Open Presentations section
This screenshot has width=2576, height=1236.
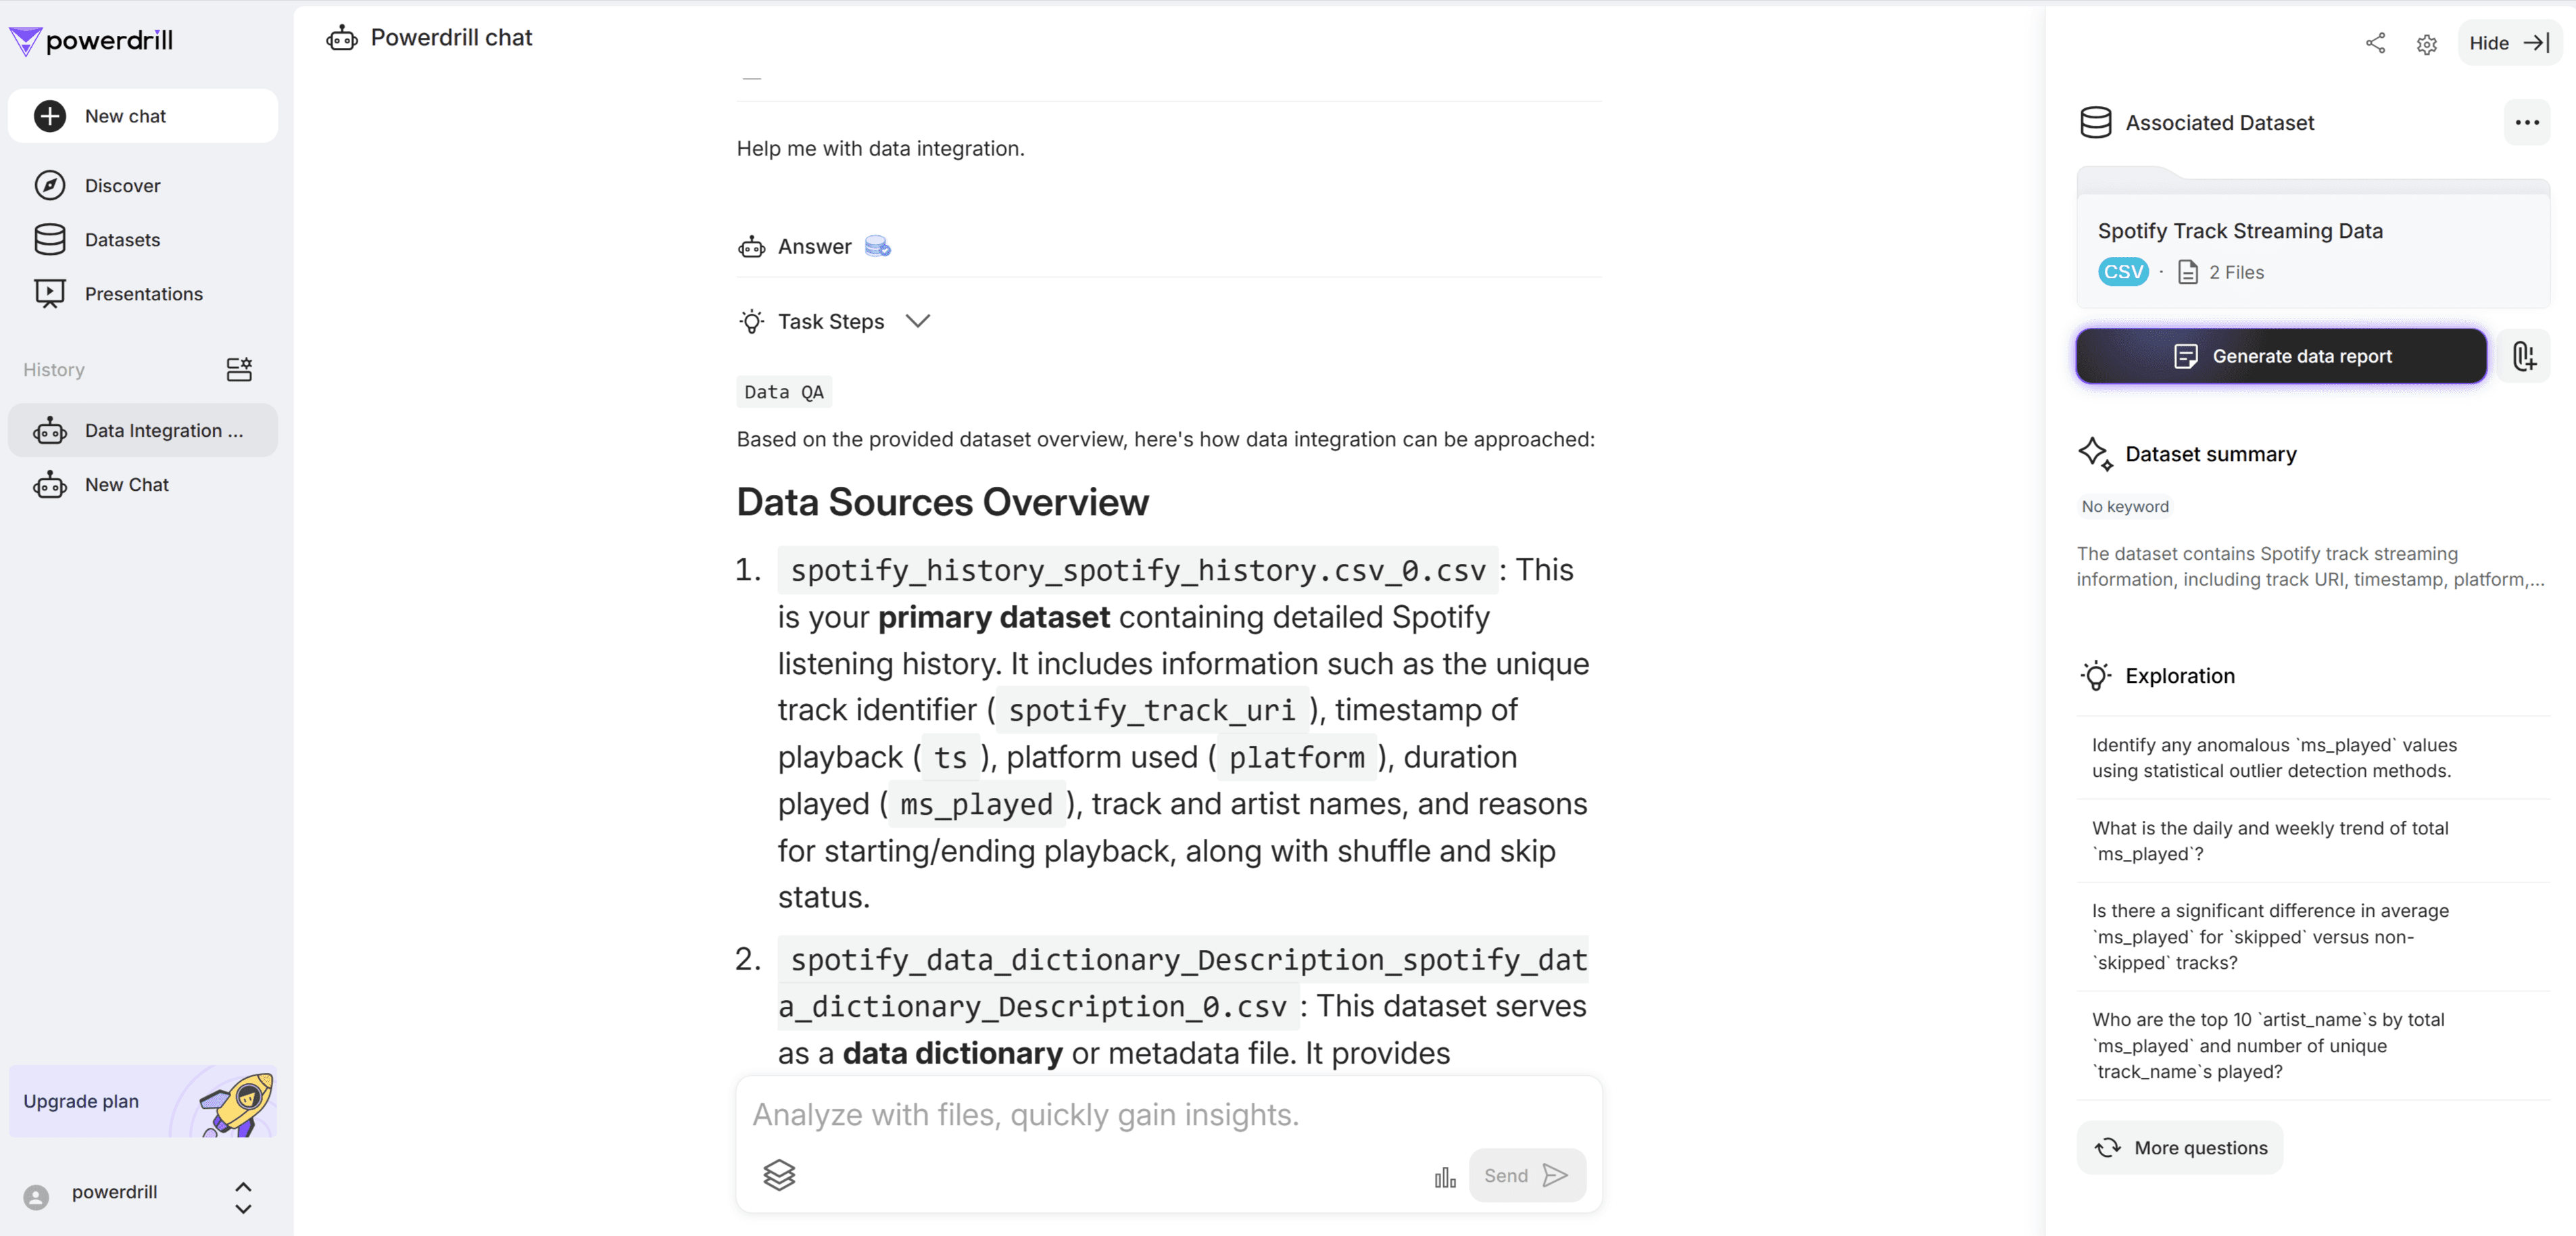point(143,293)
